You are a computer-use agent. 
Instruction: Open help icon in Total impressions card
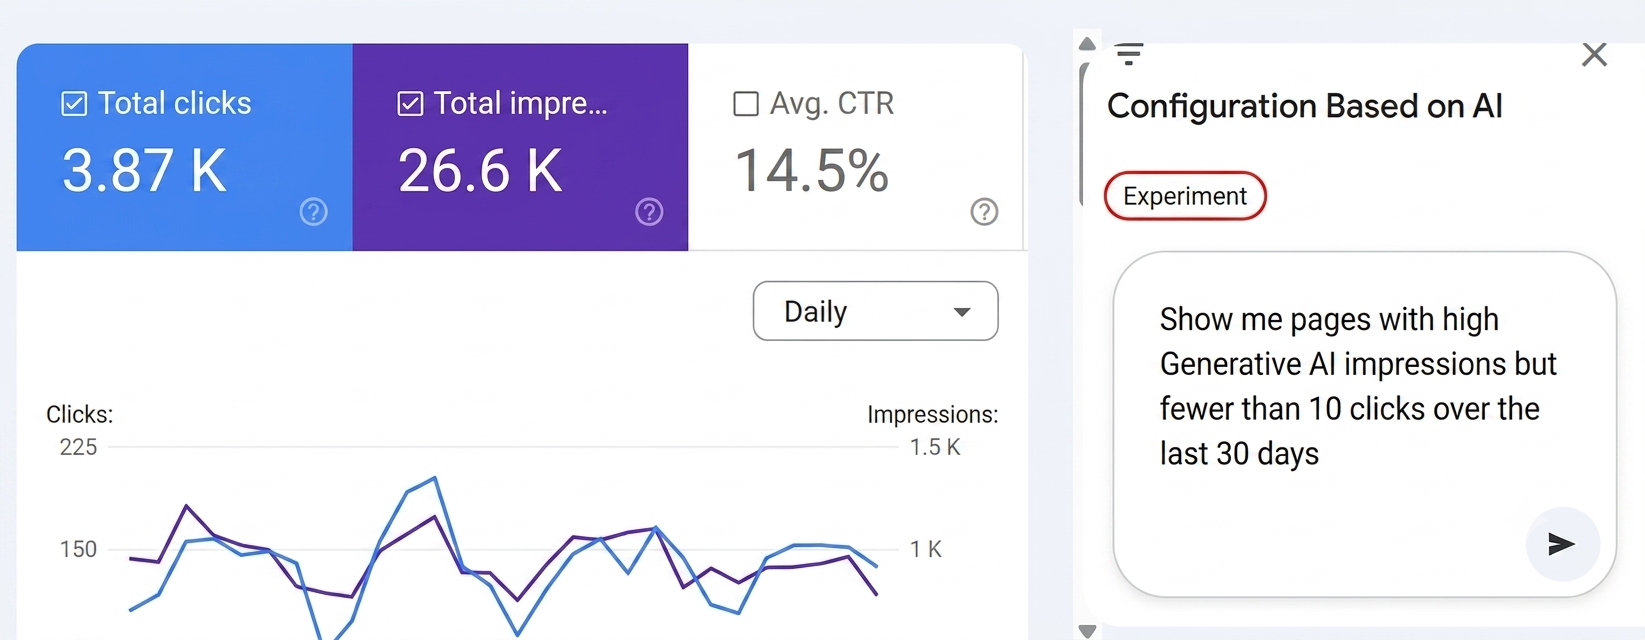pos(650,212)
